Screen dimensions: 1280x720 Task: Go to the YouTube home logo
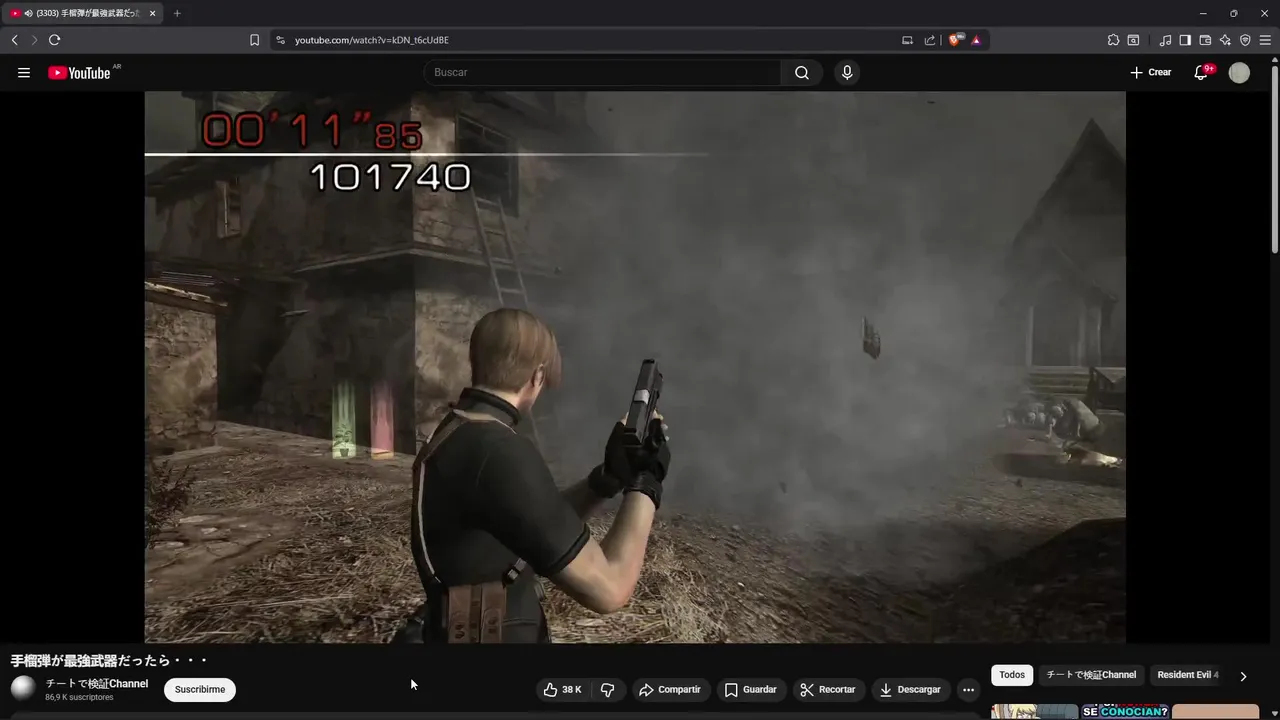point(79,73)
